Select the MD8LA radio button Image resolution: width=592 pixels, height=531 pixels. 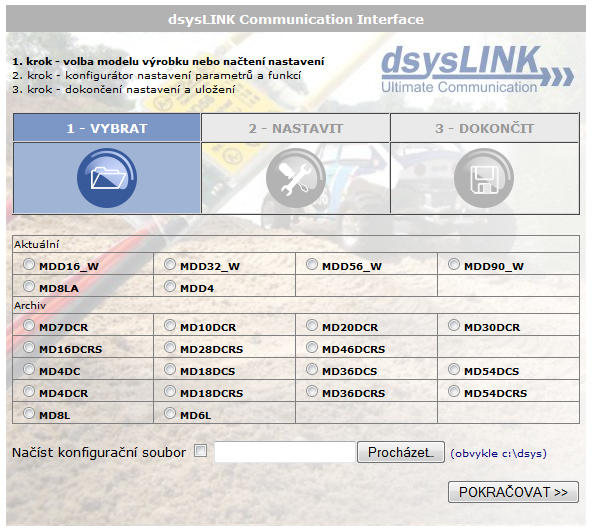click(29, 286)
